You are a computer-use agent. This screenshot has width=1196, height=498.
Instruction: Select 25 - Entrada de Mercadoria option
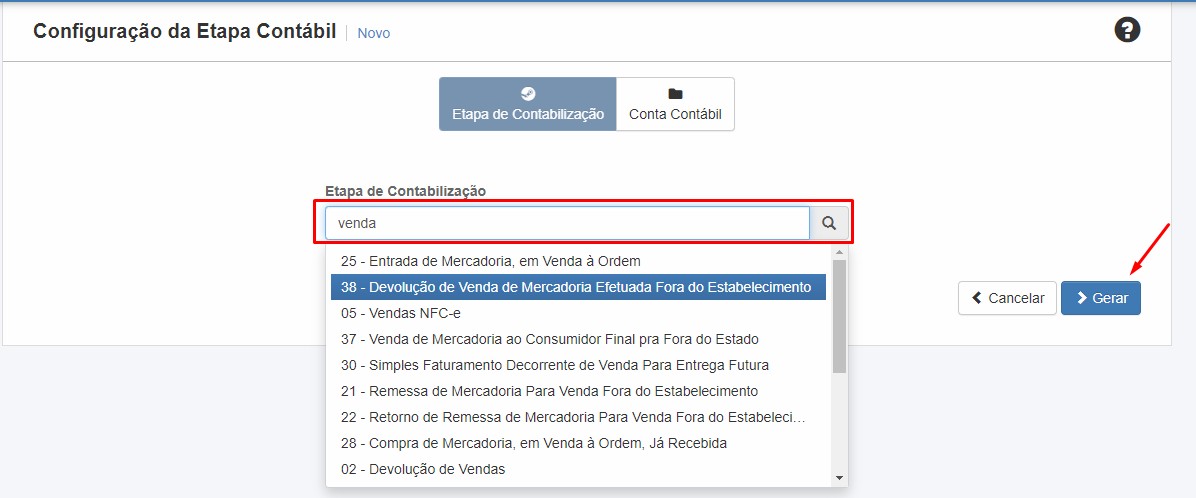pos(490,261)
